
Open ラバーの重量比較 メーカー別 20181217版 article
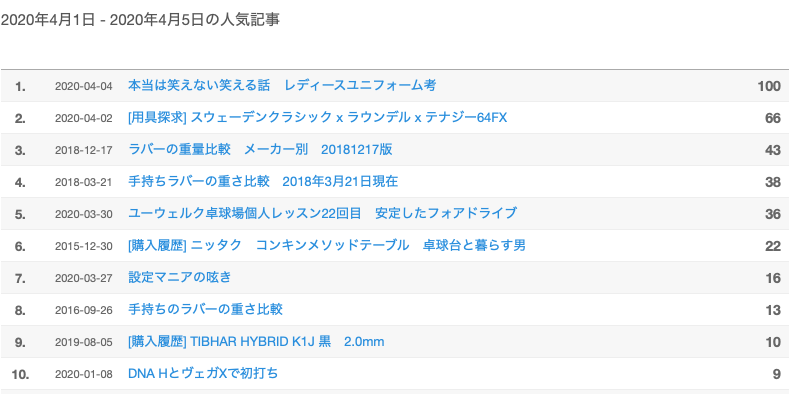pos(260,149)
